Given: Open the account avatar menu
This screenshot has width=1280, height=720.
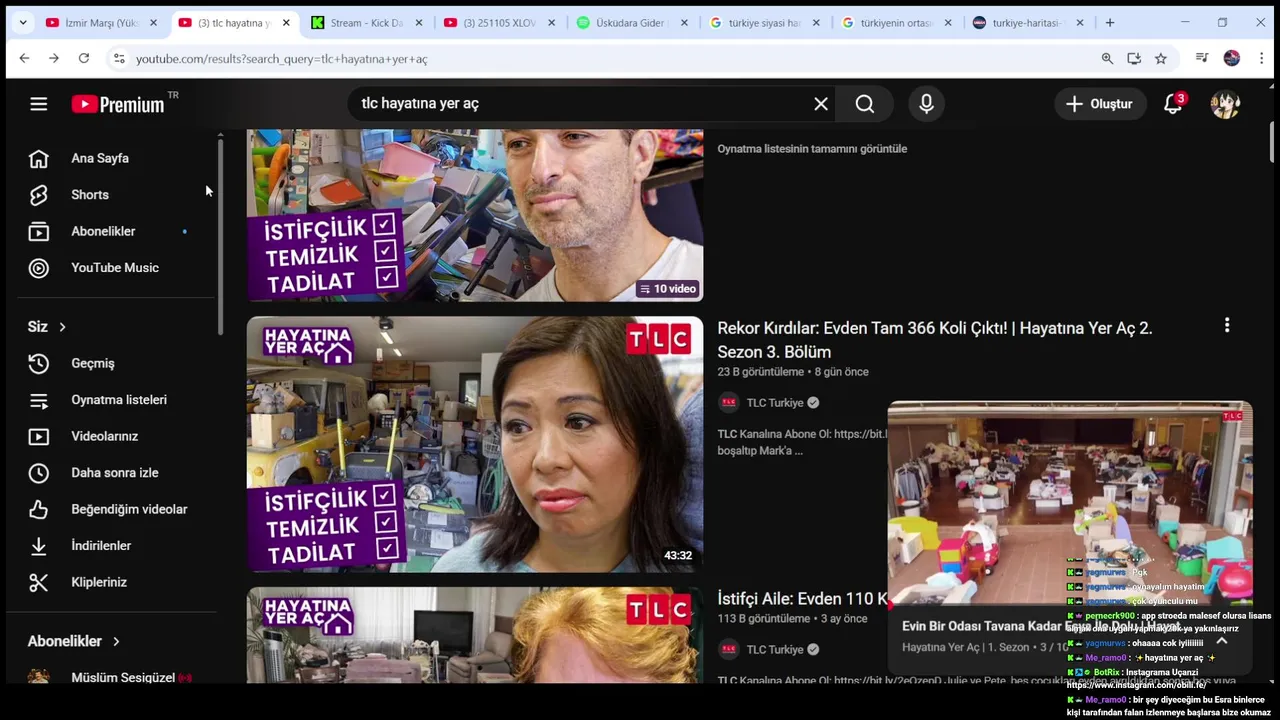Looking at the screenshot, I should (1225, 104).
